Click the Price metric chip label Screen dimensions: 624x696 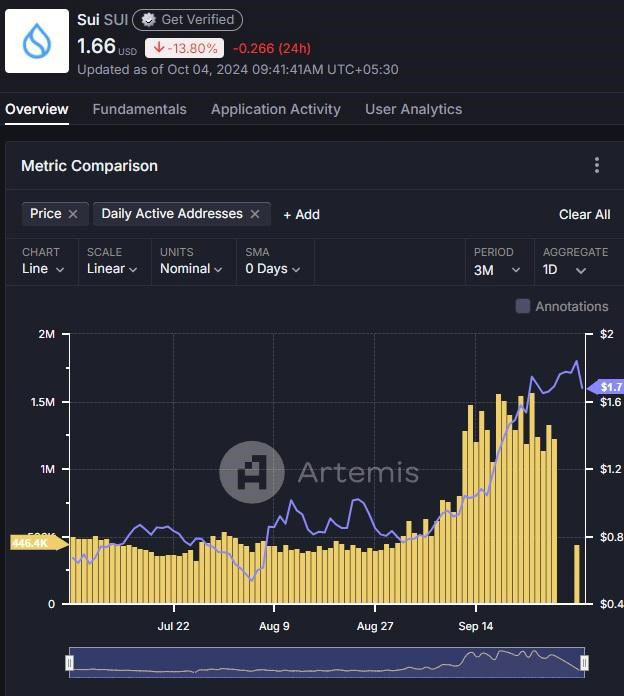(46, 214)
